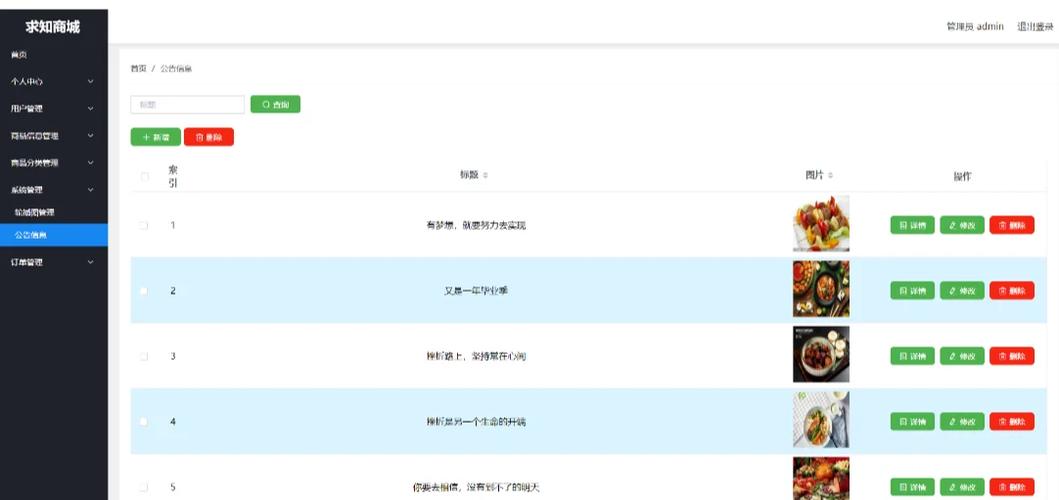Open 详情 for index 5 announcement
1059x500 pixels.
pyautogui.click(x=912, y=487)
